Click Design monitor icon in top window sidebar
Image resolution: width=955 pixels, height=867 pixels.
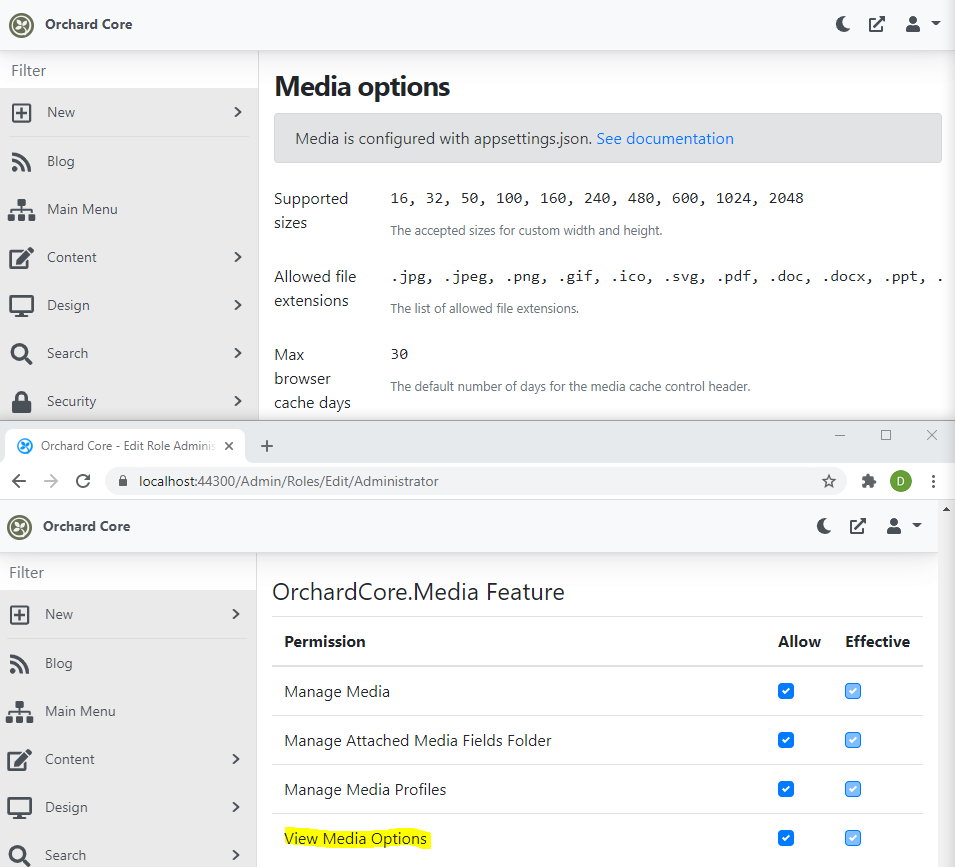pyautogui.click(x=21, y=306)
